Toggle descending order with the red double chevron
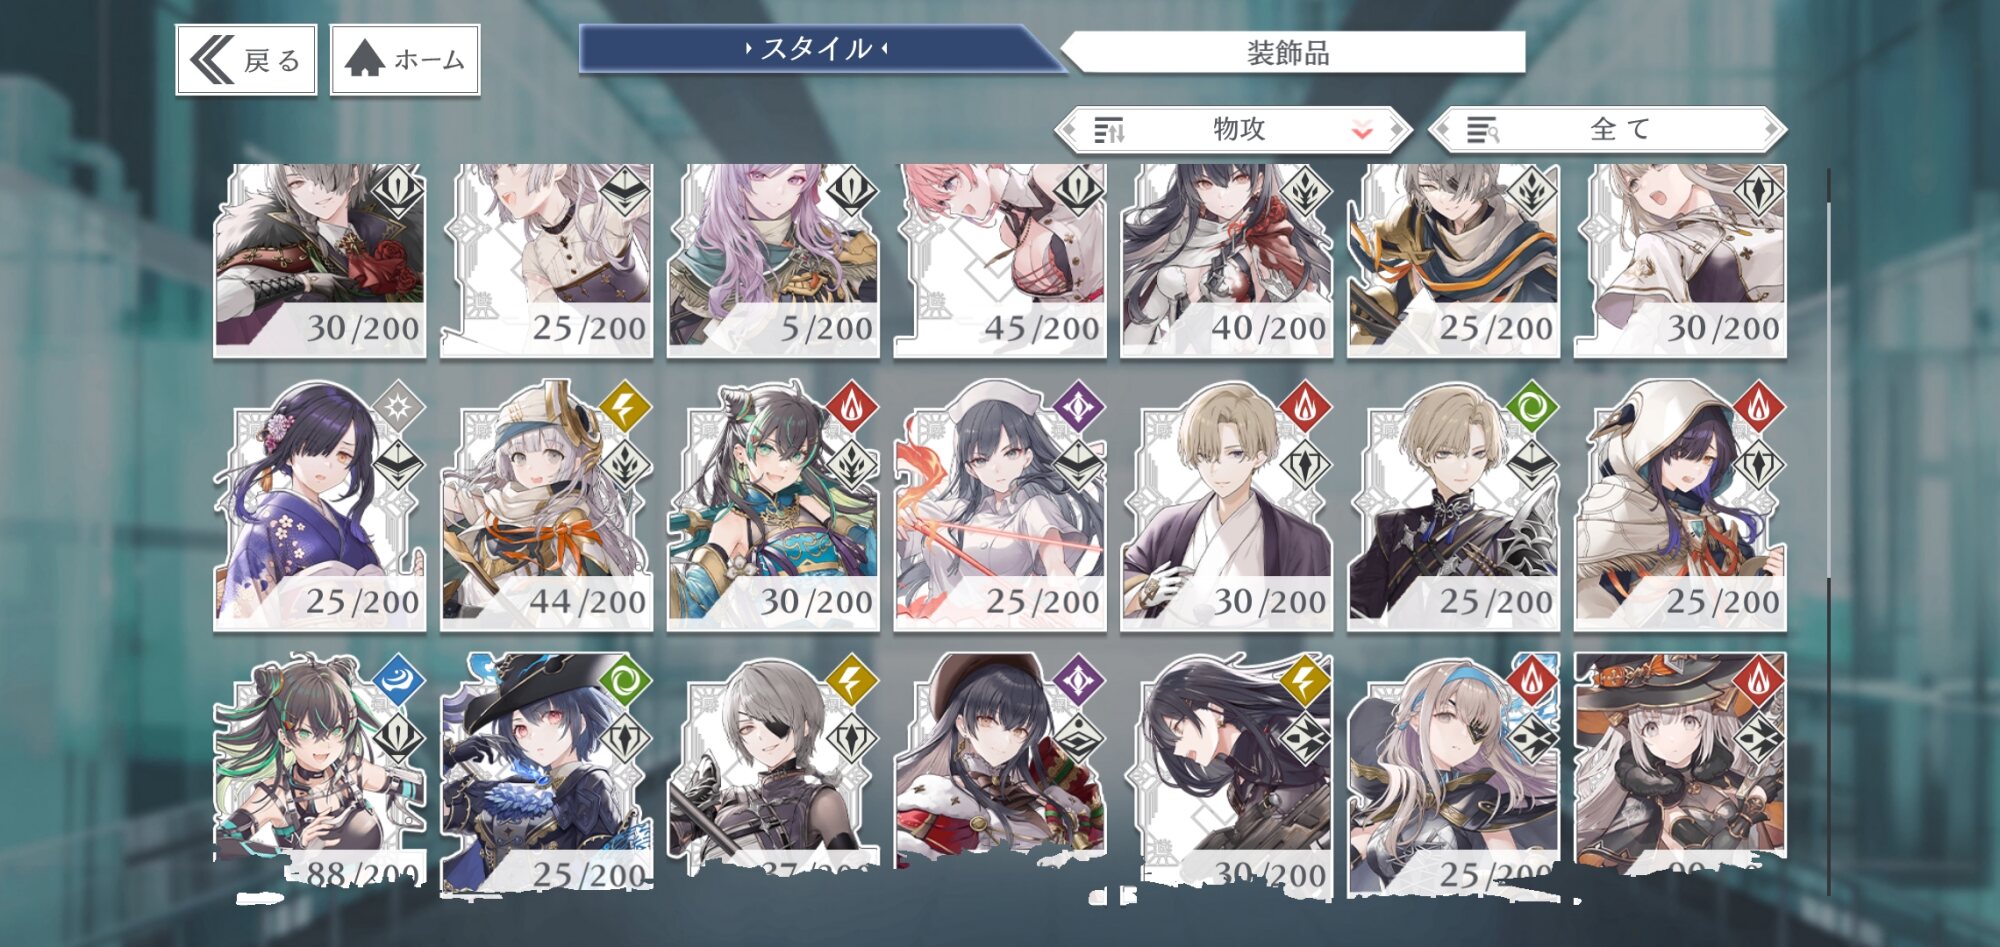Viewport: 2000px width, 947px height. click(1362, 130)
